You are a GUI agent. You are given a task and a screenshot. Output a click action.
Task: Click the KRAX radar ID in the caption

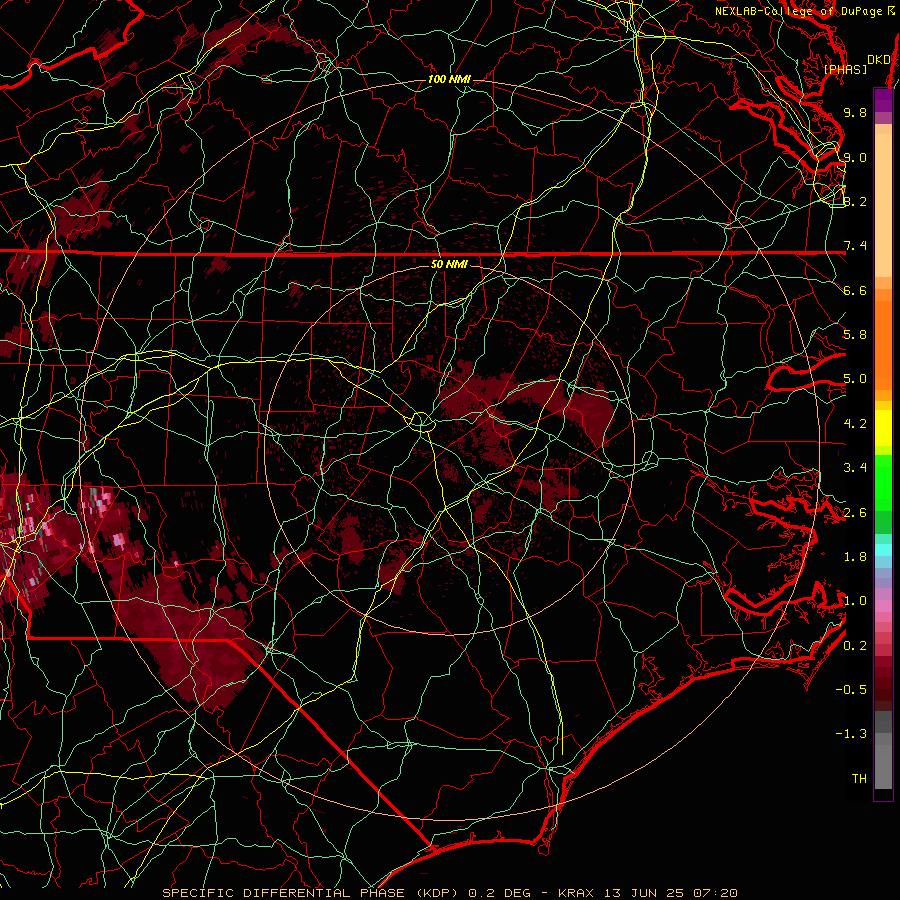(x=579, y=893)
